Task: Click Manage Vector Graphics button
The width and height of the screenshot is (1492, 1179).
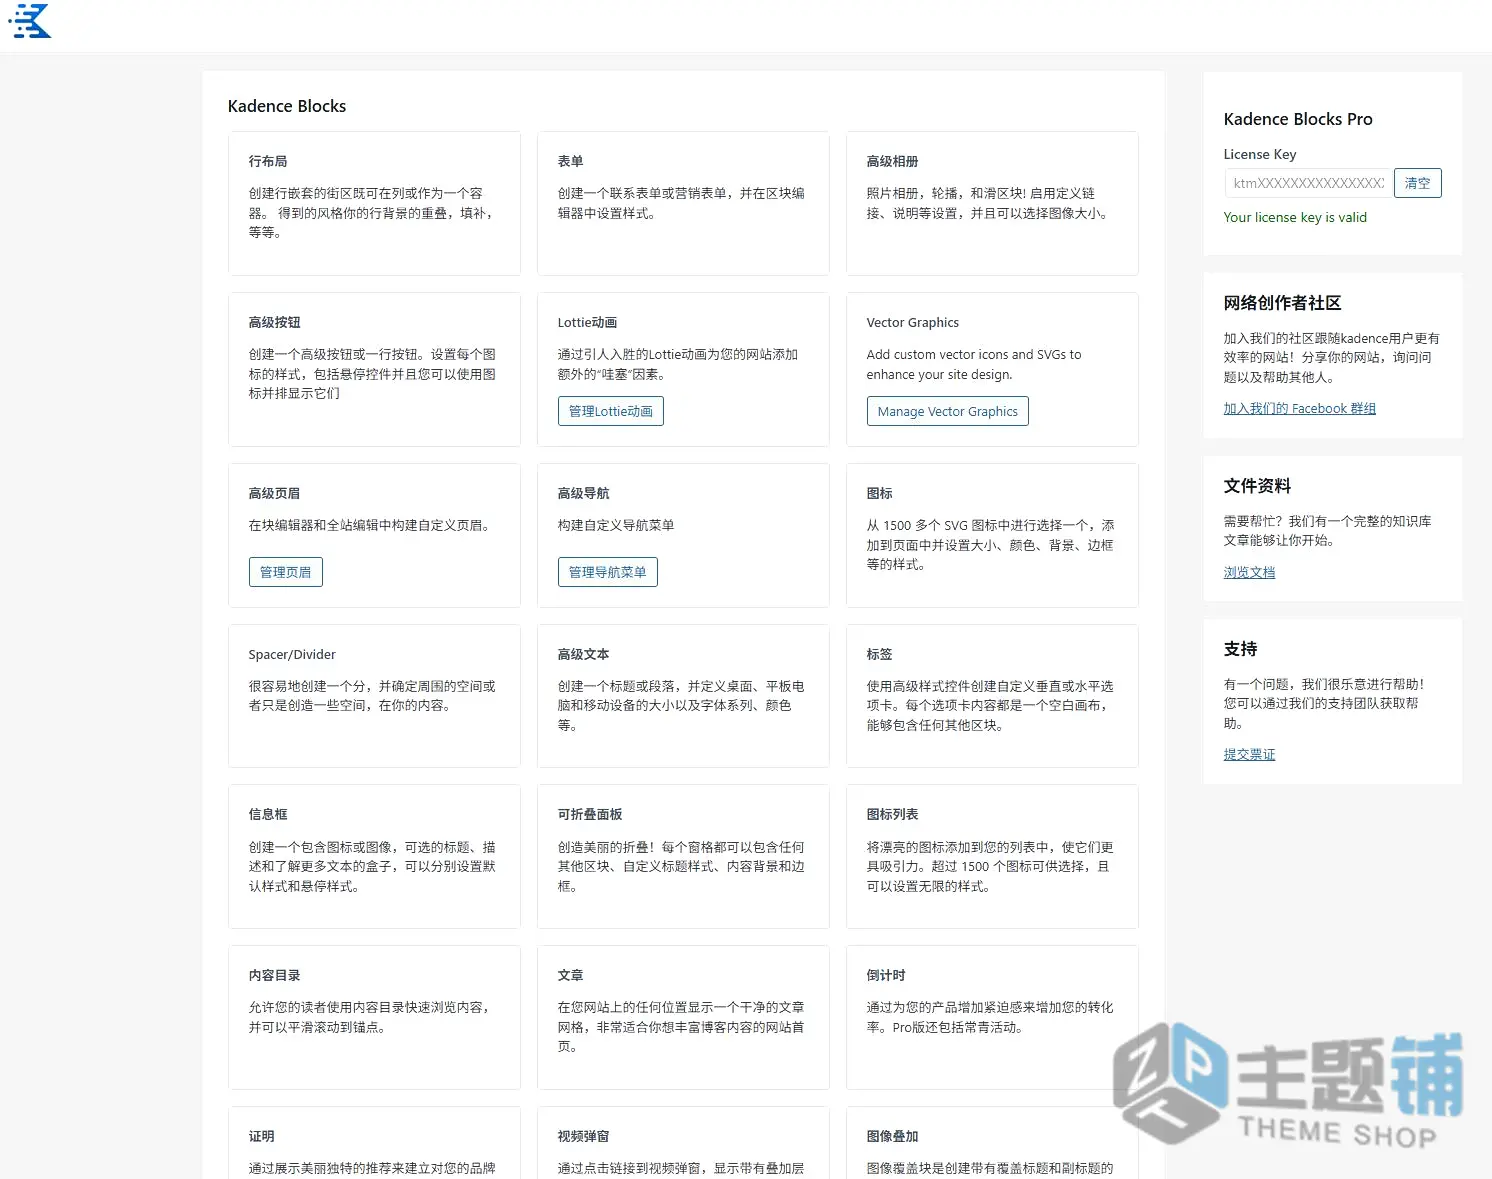Action: pyautogui.click(x=947, y=411)
